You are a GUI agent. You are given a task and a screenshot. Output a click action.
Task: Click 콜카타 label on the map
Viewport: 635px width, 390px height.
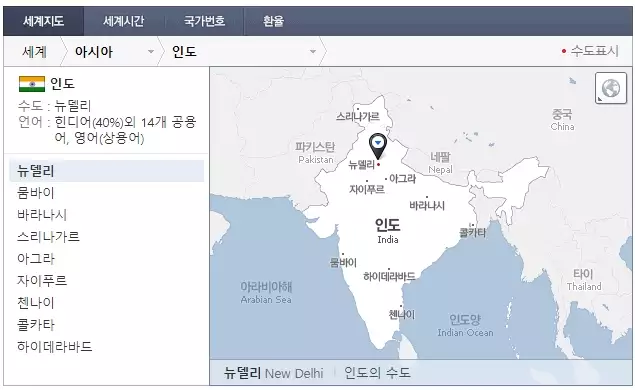pyautogui.click(x=472, y=232)
